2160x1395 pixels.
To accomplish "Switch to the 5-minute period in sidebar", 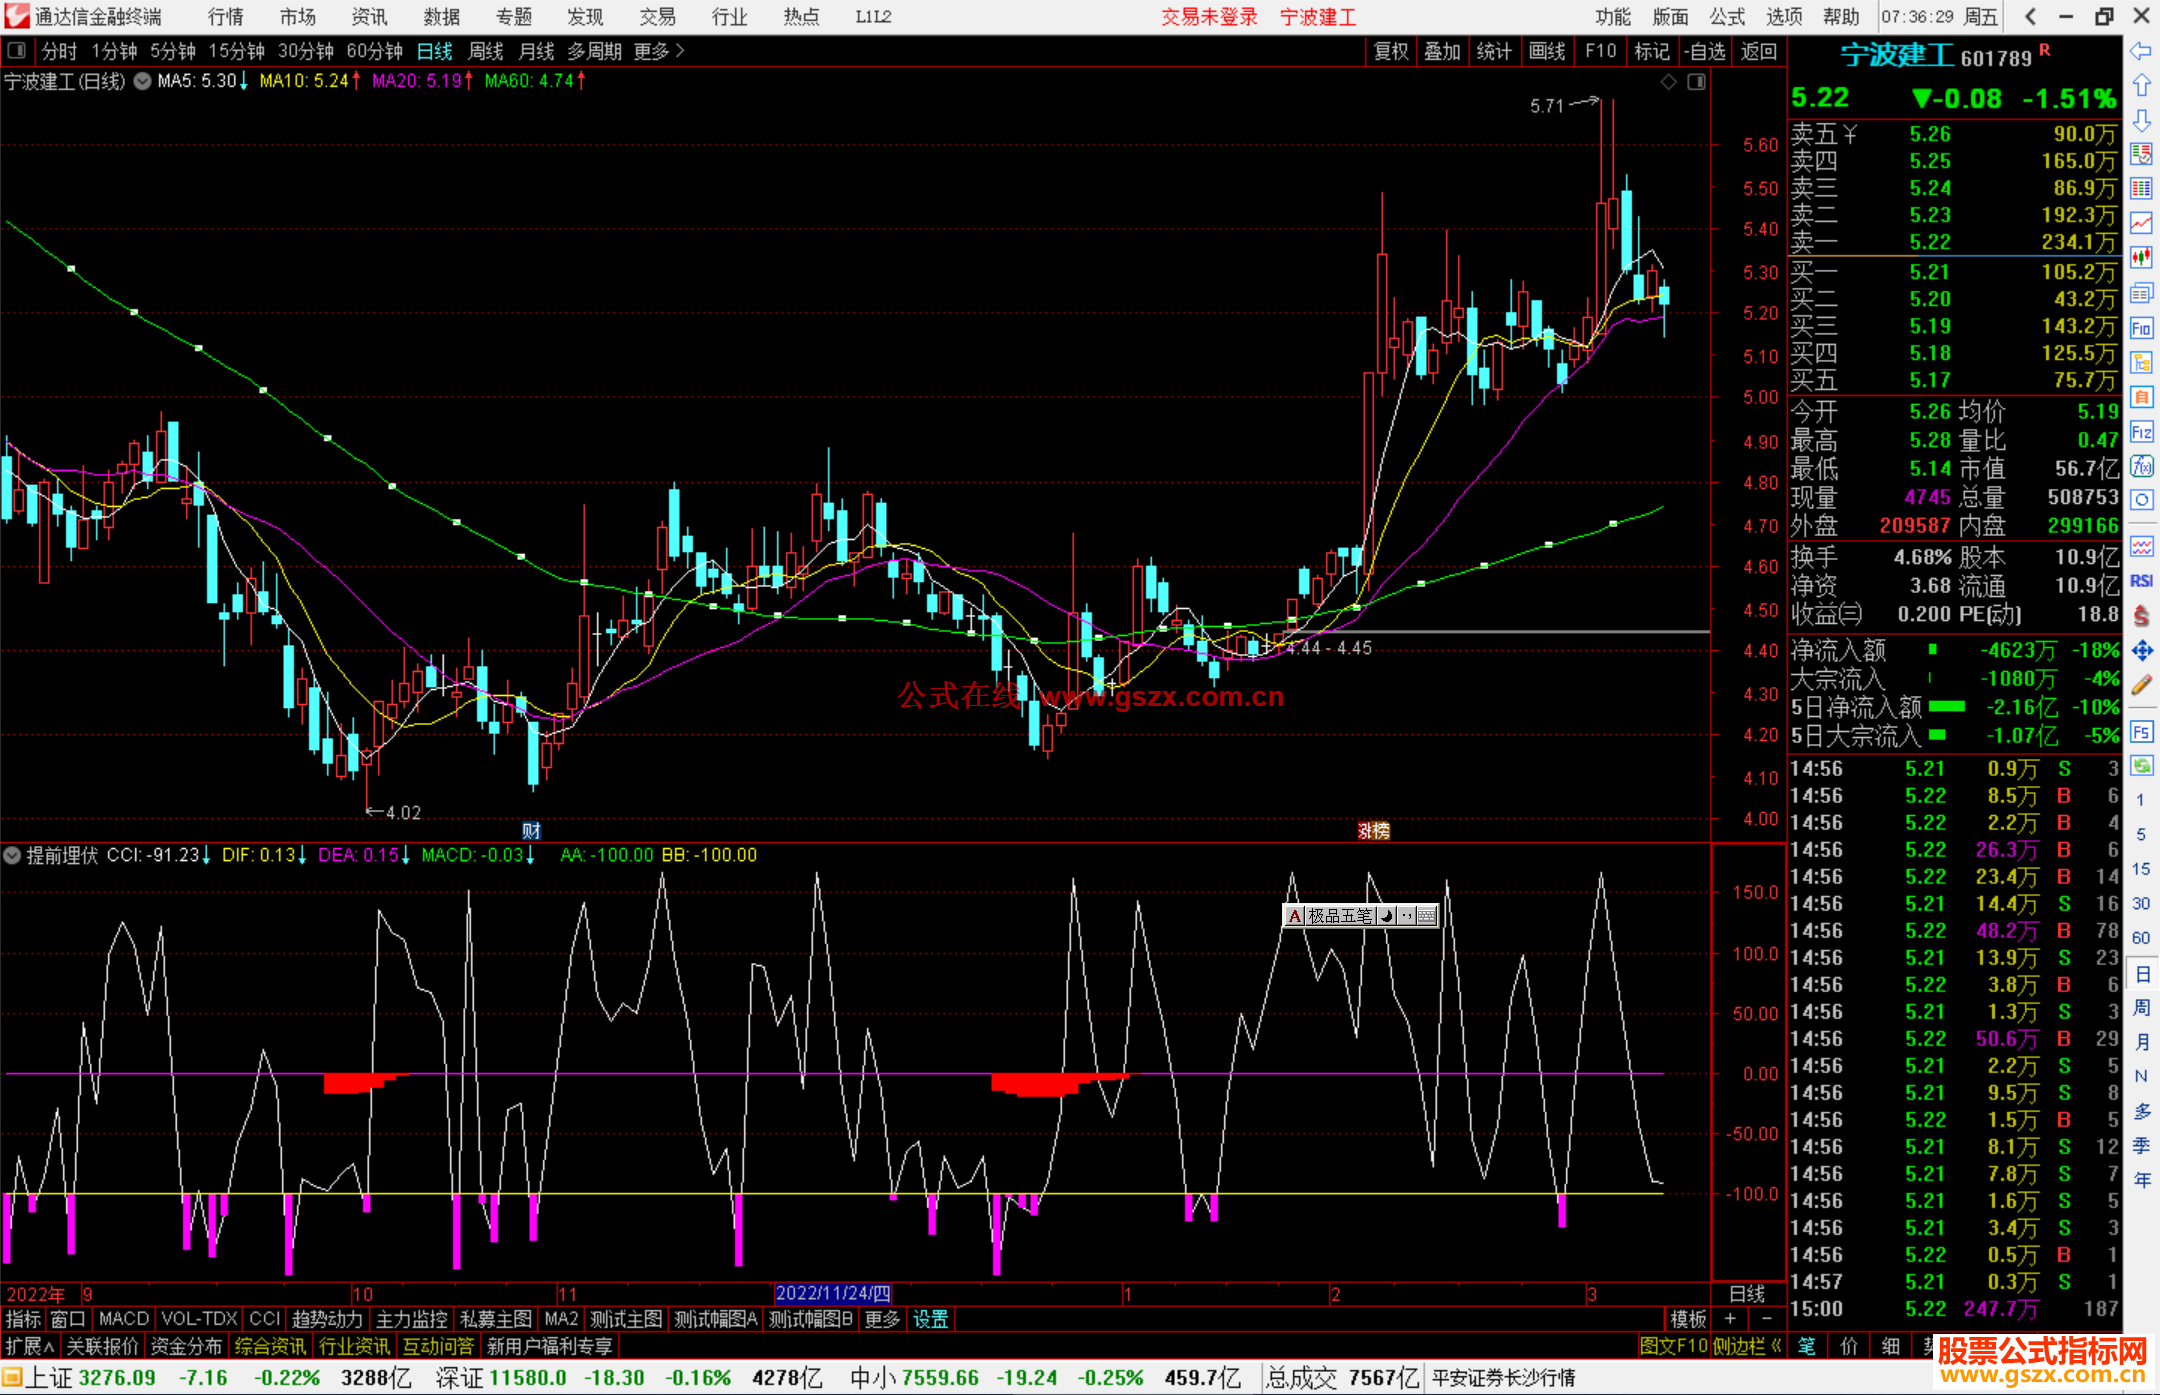I will (2141, 834).
